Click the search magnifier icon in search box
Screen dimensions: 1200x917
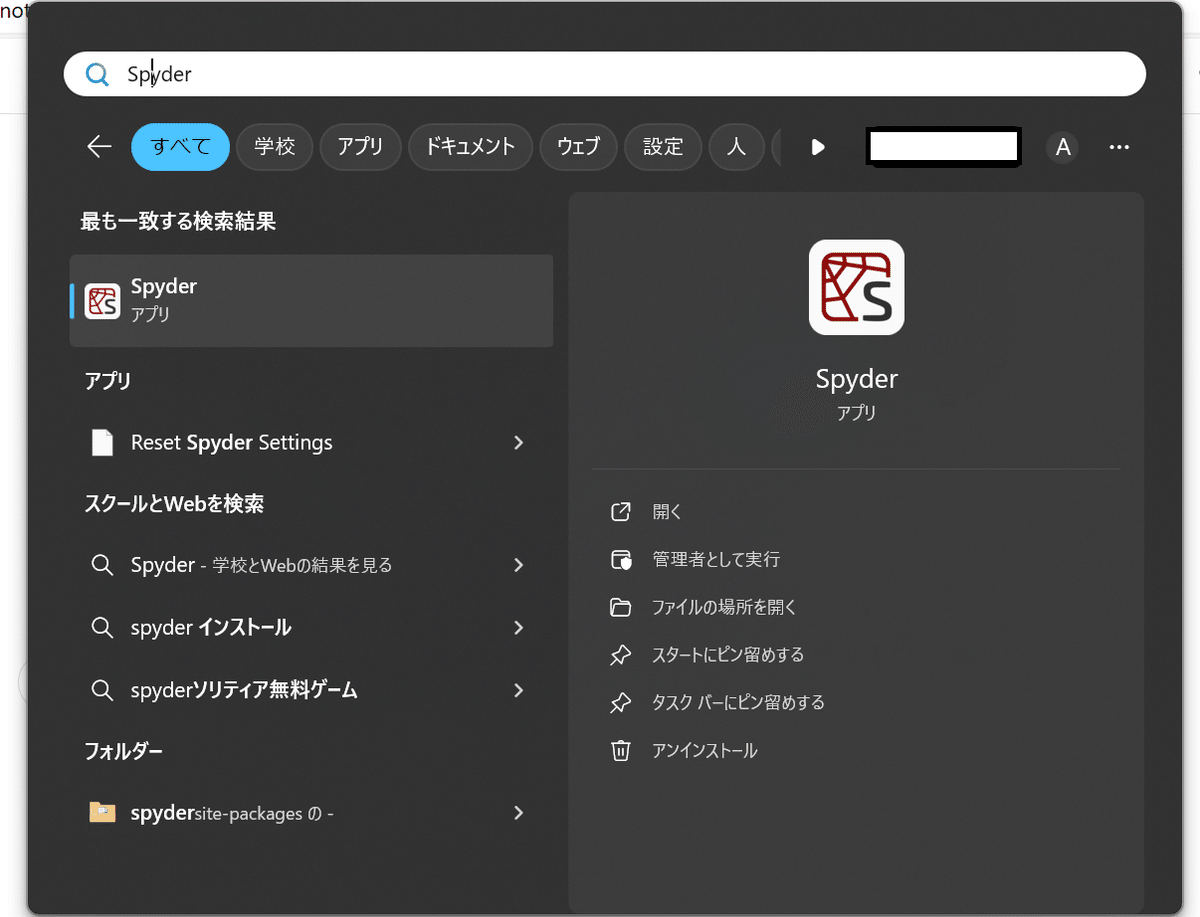(x=97, y=75)
